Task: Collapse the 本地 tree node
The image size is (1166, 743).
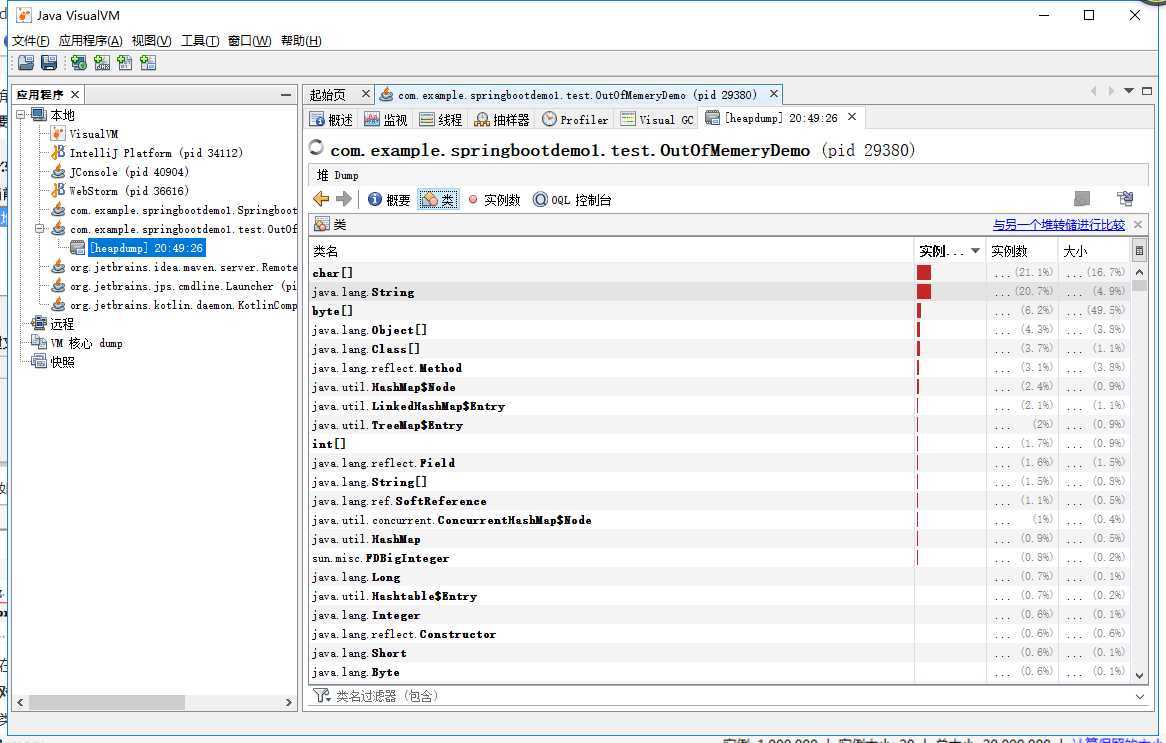Action: coord(21,115)
